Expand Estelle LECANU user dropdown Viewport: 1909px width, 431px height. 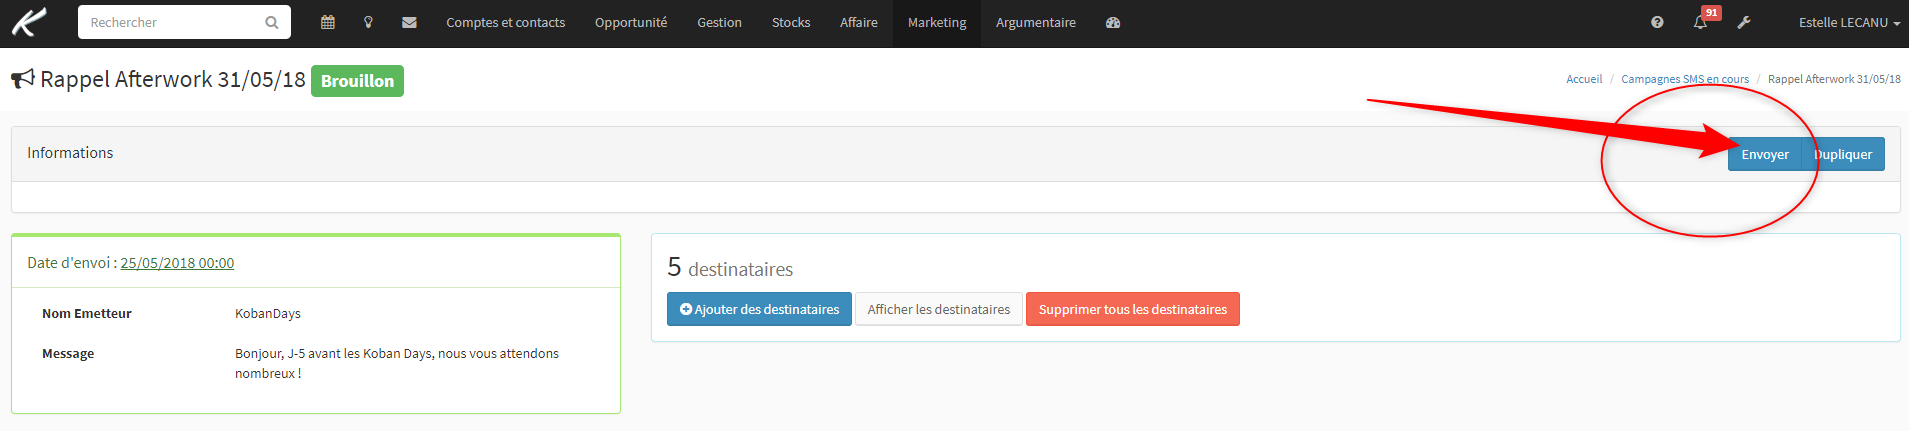tap(1849, 22)
